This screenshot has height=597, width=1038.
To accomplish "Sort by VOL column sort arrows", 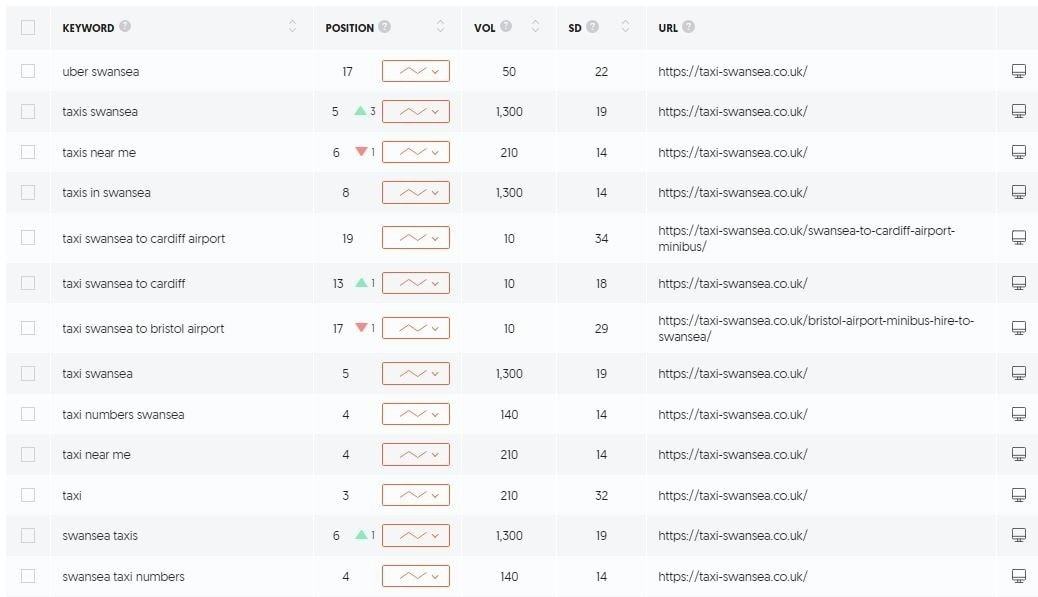I will [536, 26].
